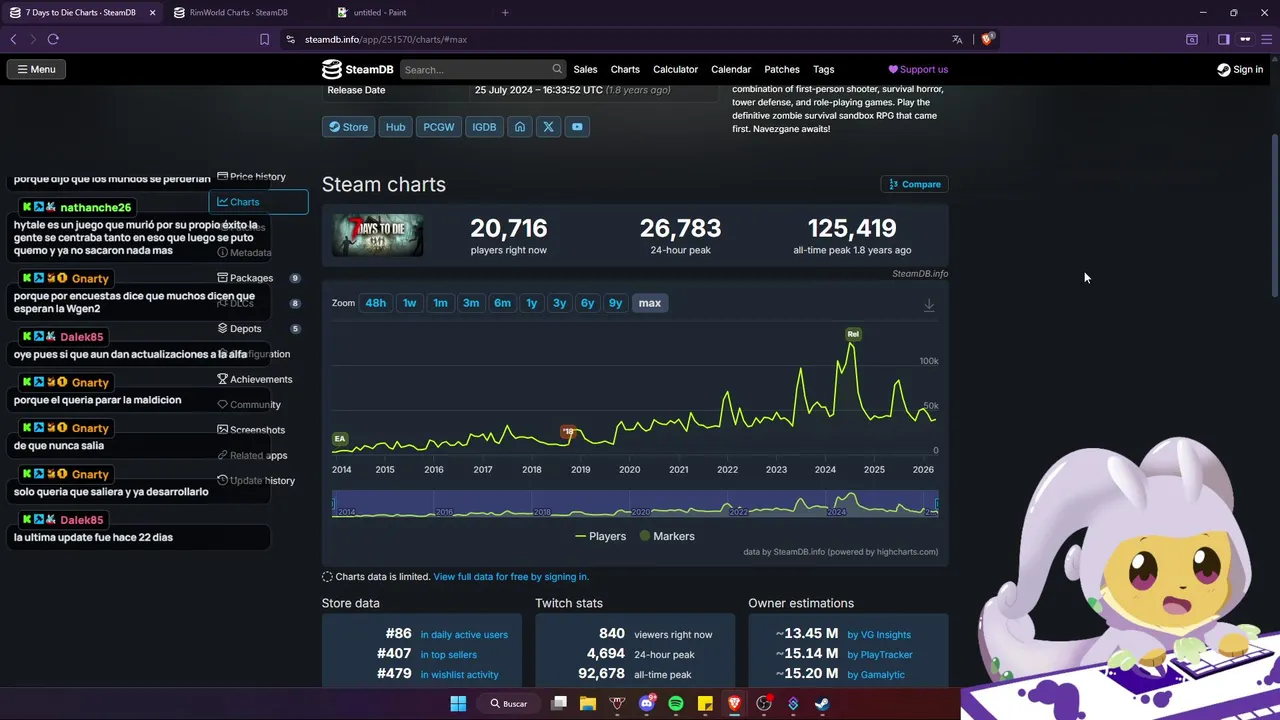Reload the page with the refresh icon
The width and height of the screenshot is (1280, 720).
pyautogui.click(x=53, y=39)
